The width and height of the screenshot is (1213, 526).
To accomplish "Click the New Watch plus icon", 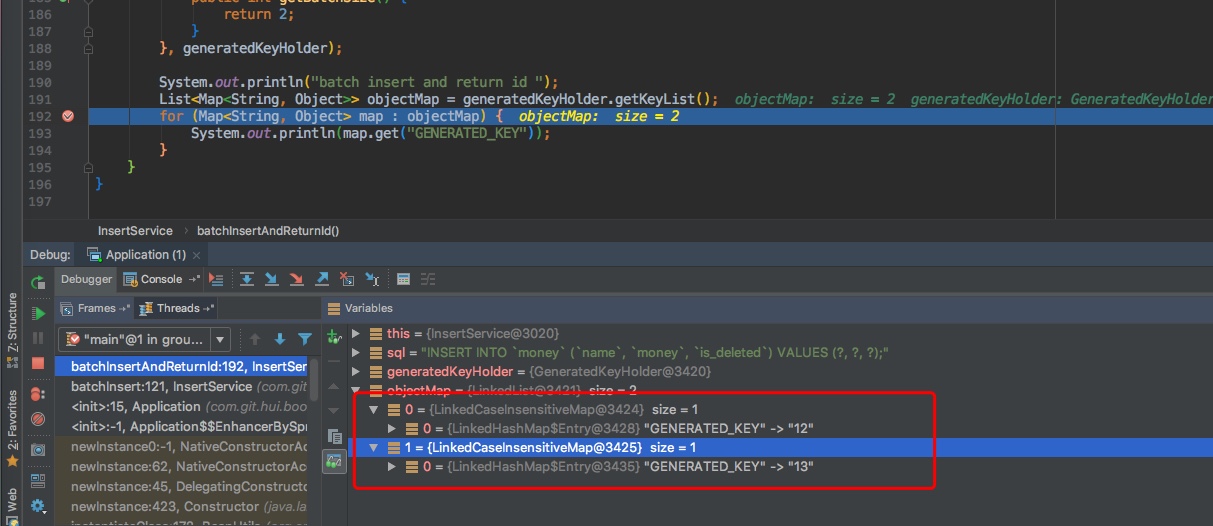I will (x=335, y=338).
